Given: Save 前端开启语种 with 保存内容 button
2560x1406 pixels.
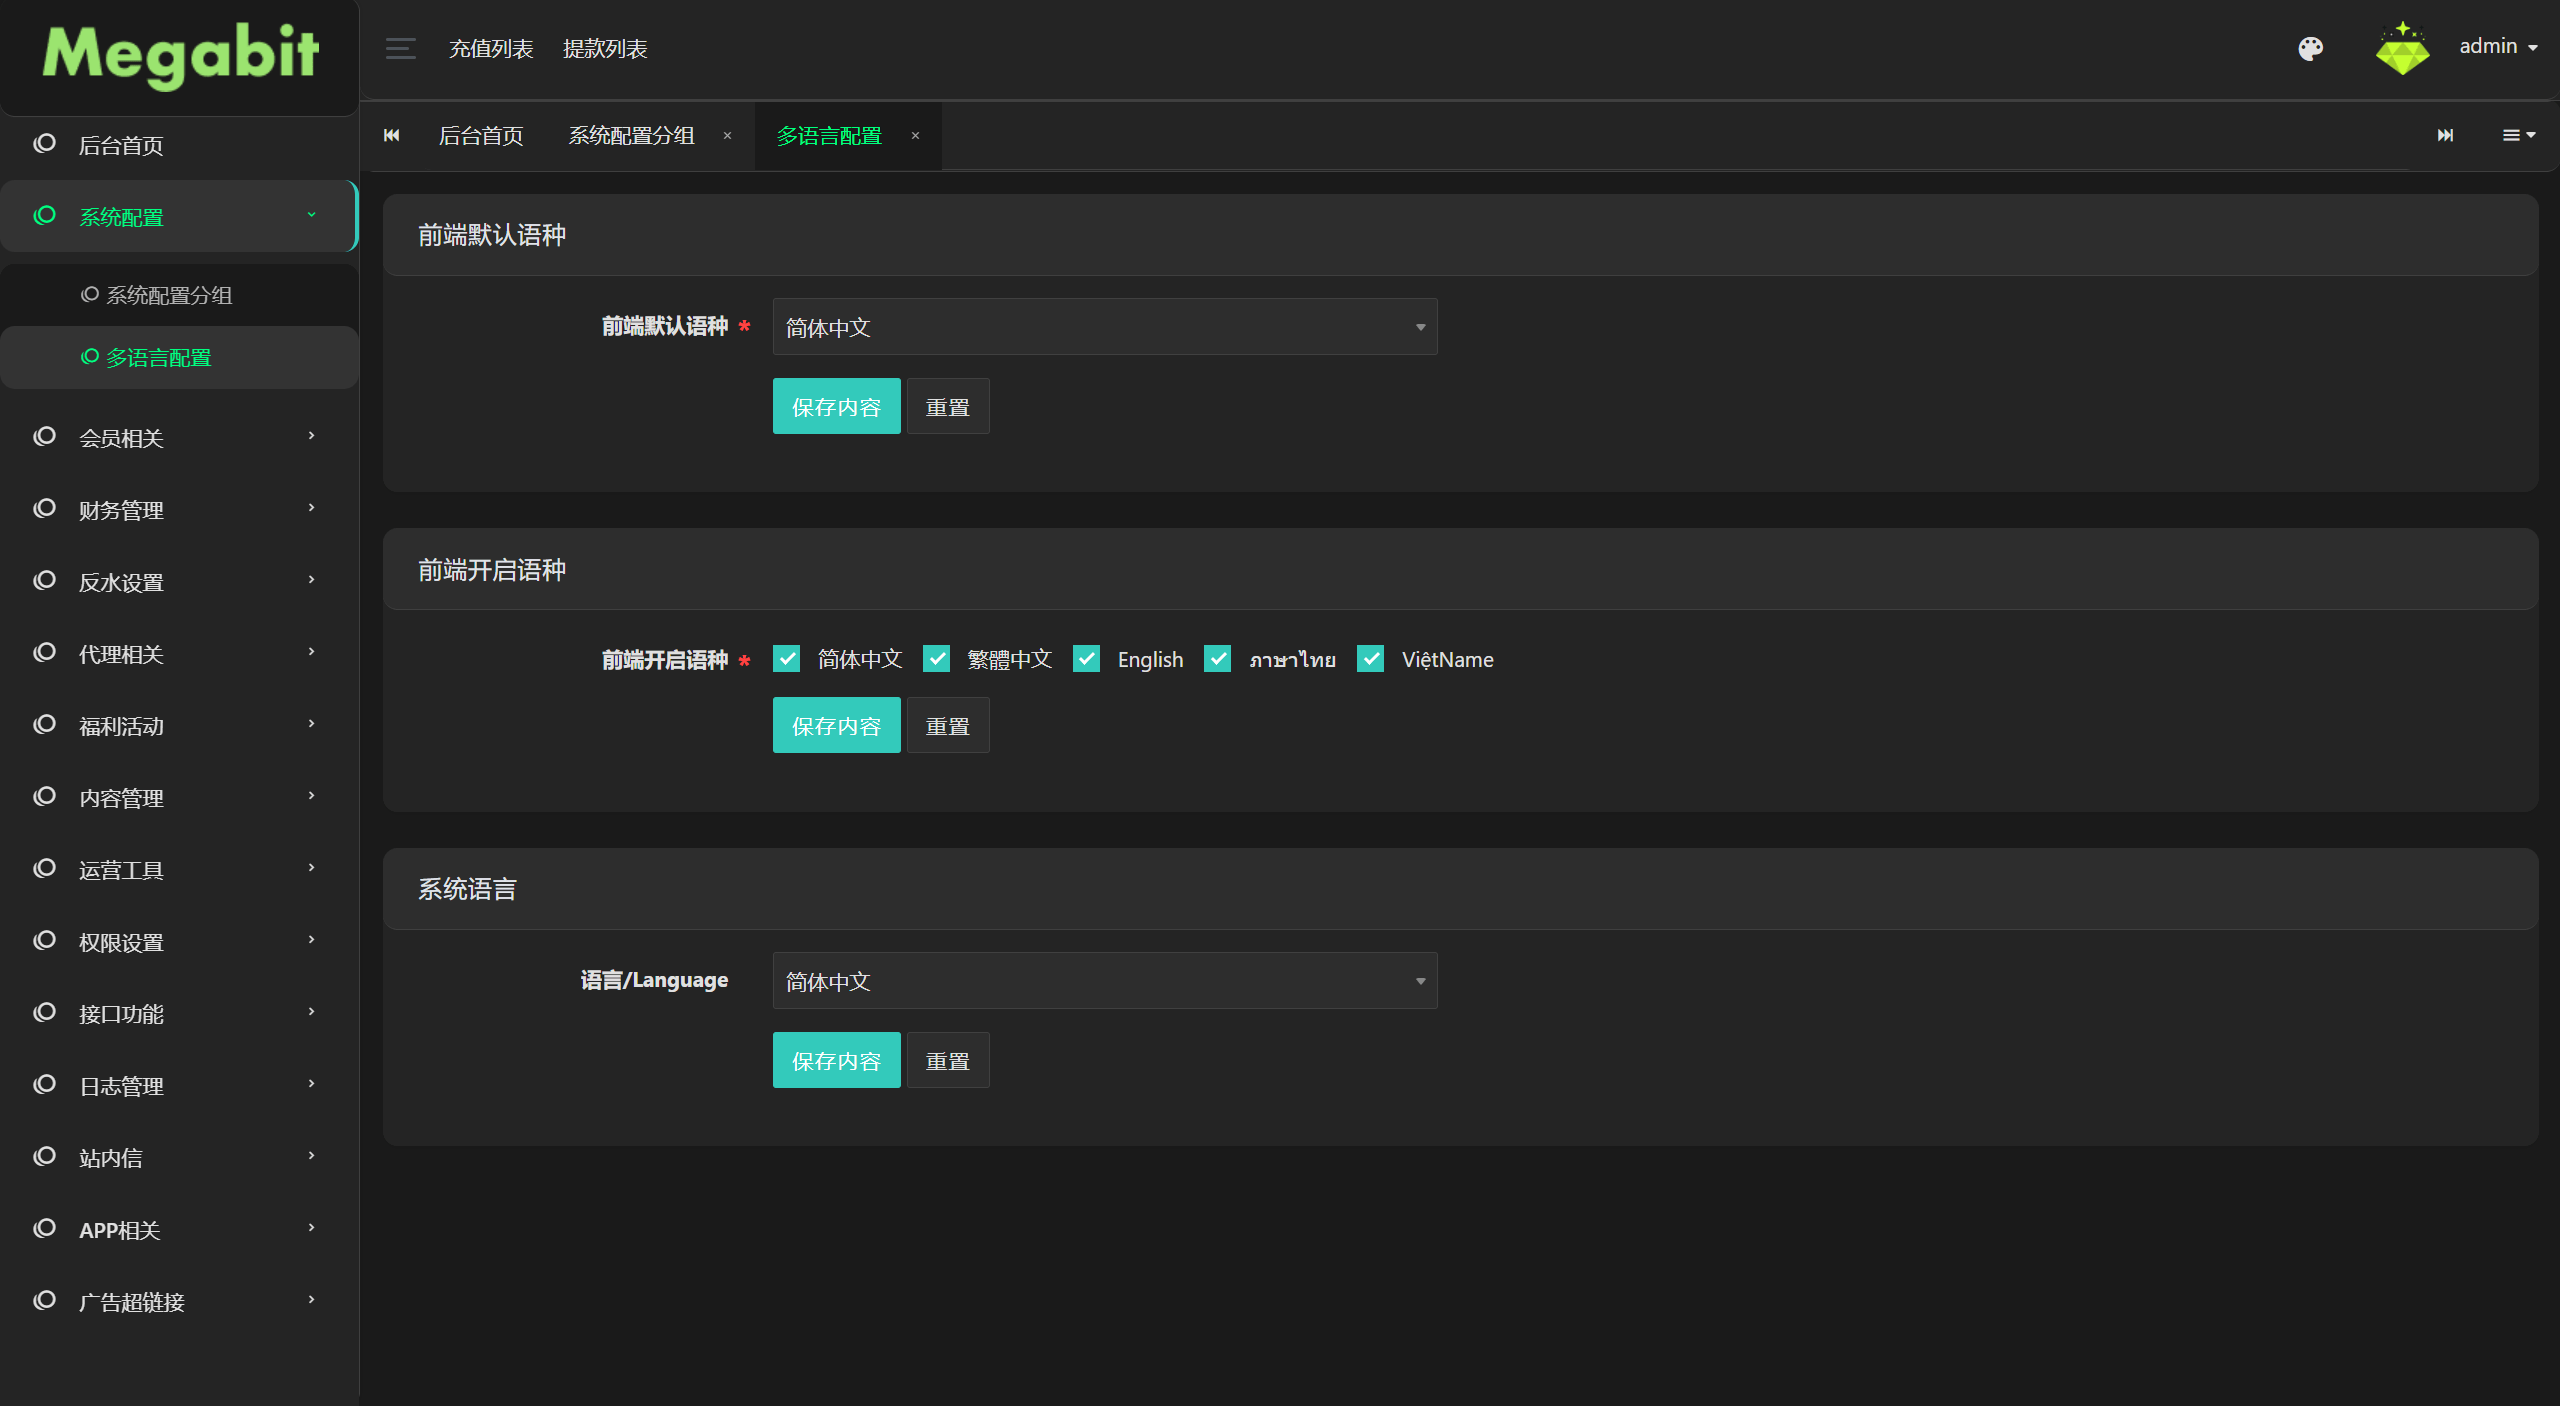Looking at the screenshot, I should pos(837,725).
